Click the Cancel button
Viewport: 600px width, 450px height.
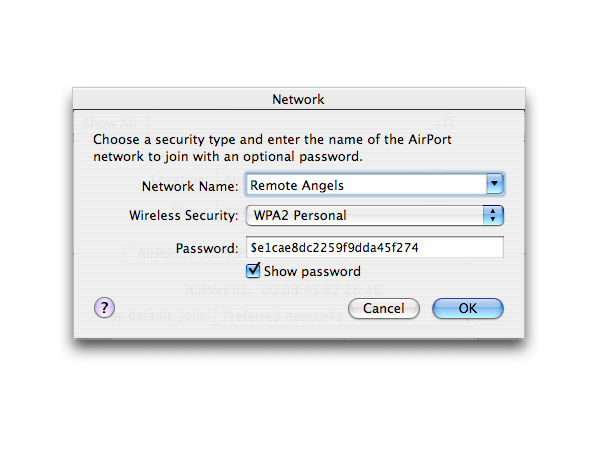coord(383,308)
